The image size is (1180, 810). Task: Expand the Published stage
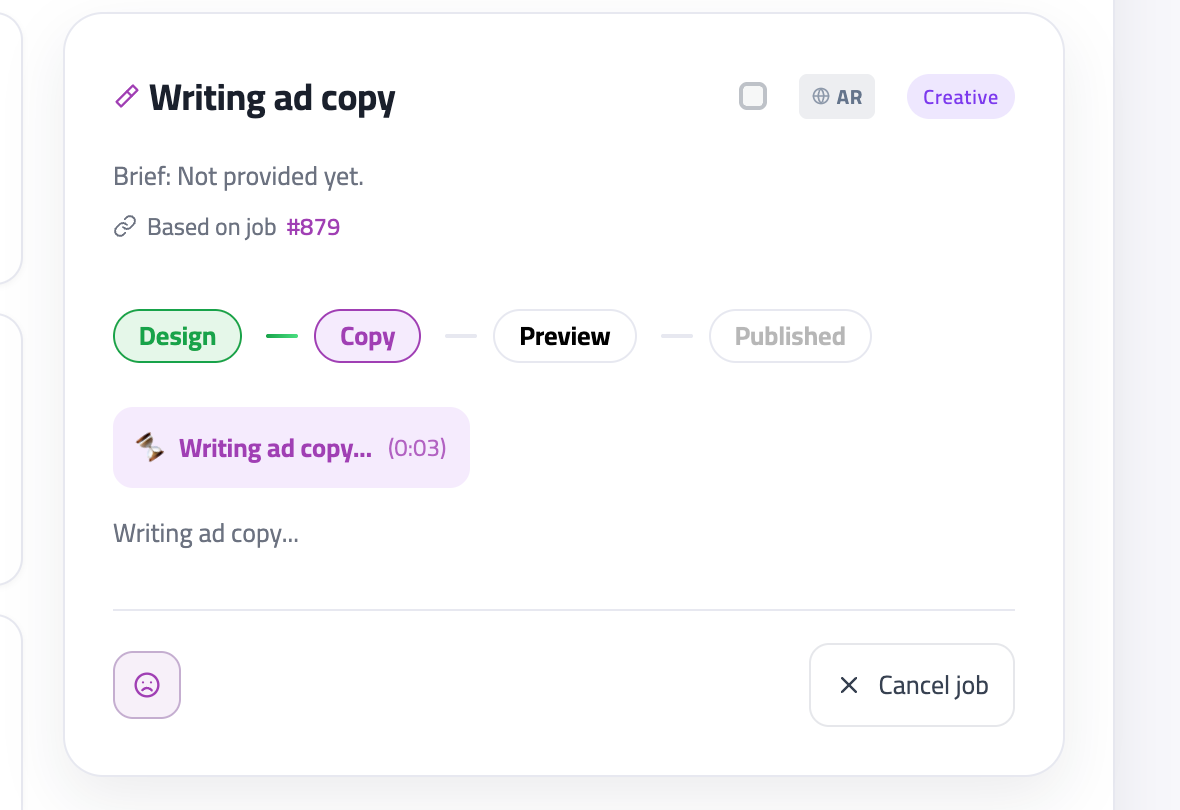point(790,336)
